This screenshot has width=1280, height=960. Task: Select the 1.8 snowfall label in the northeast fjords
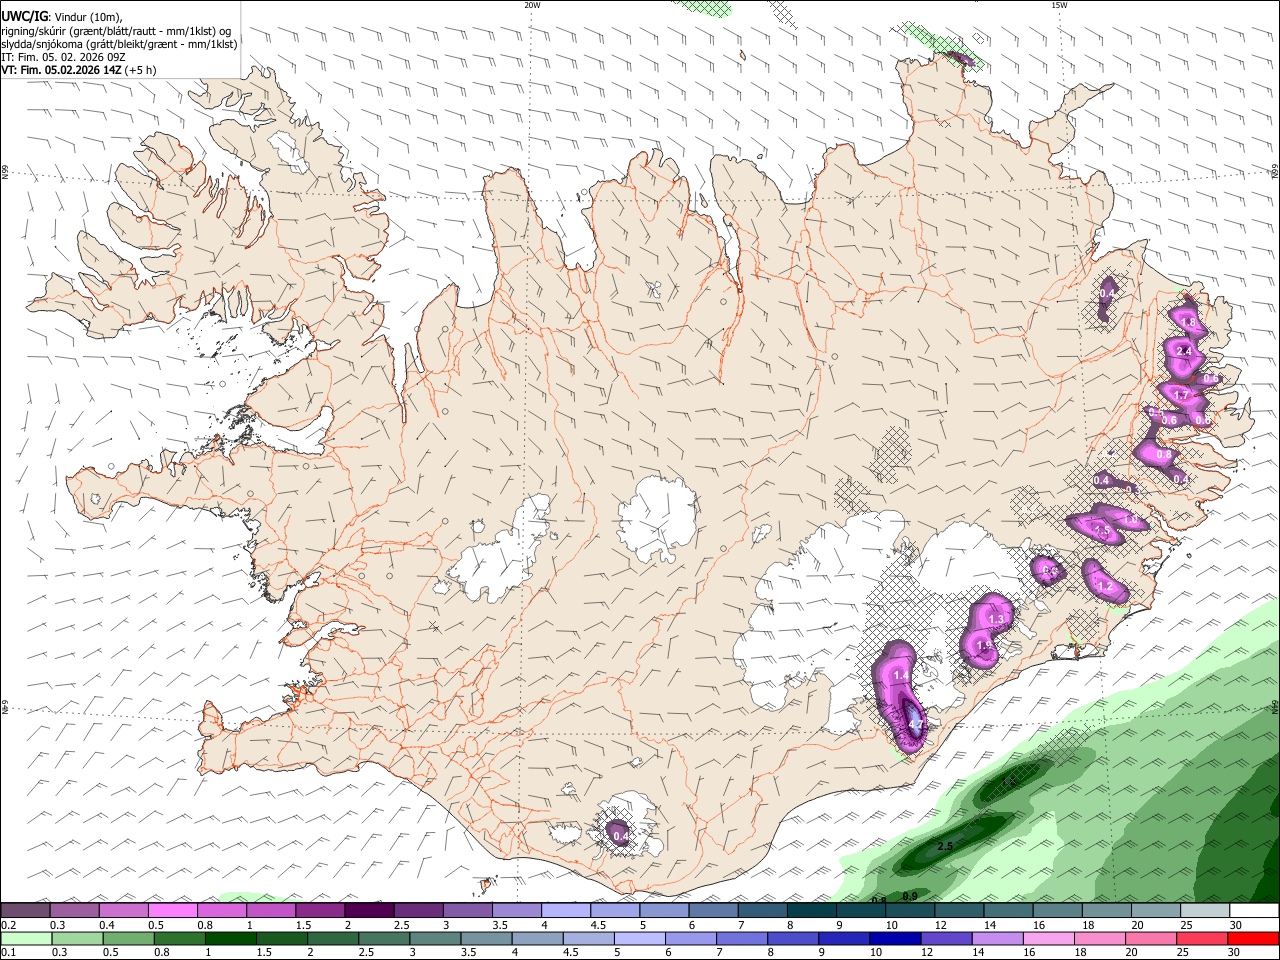pyautogui.click(x=1188, y=323)
